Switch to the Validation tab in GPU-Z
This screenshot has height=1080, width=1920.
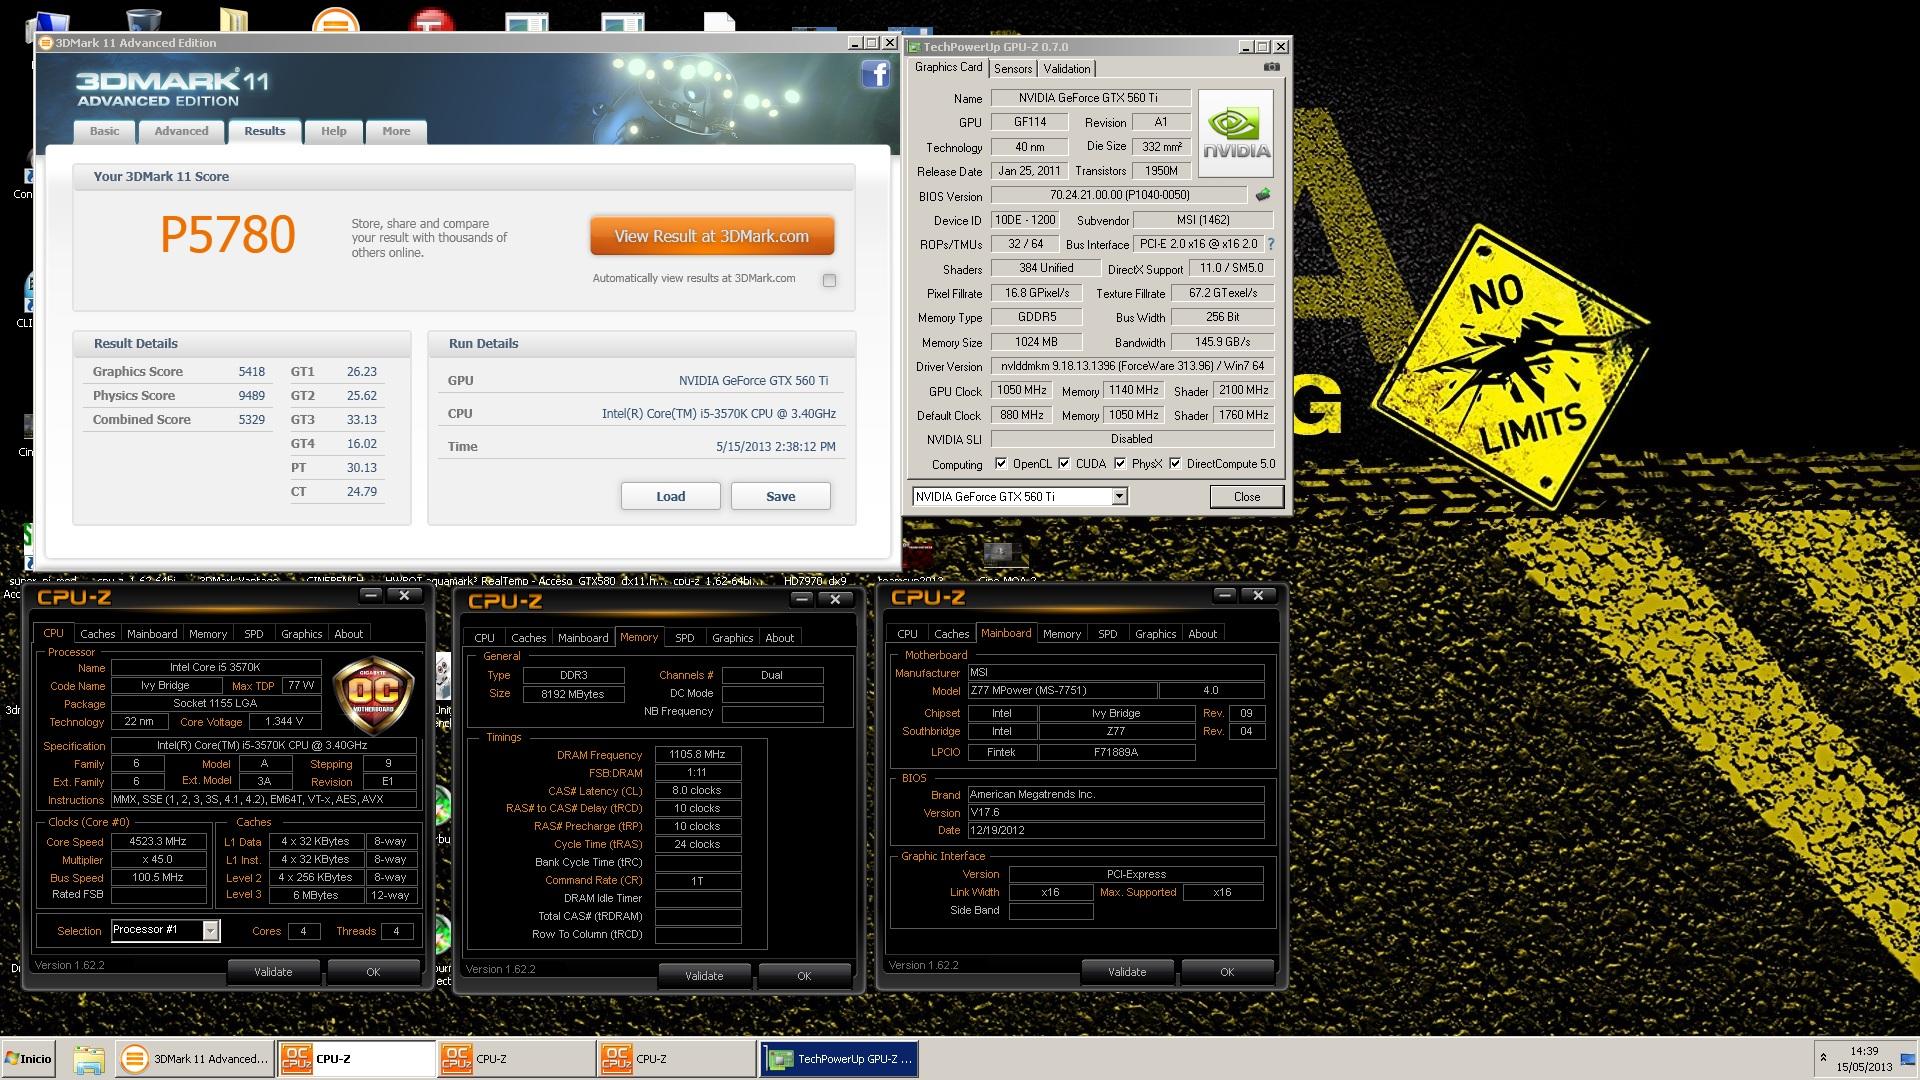1067,69
